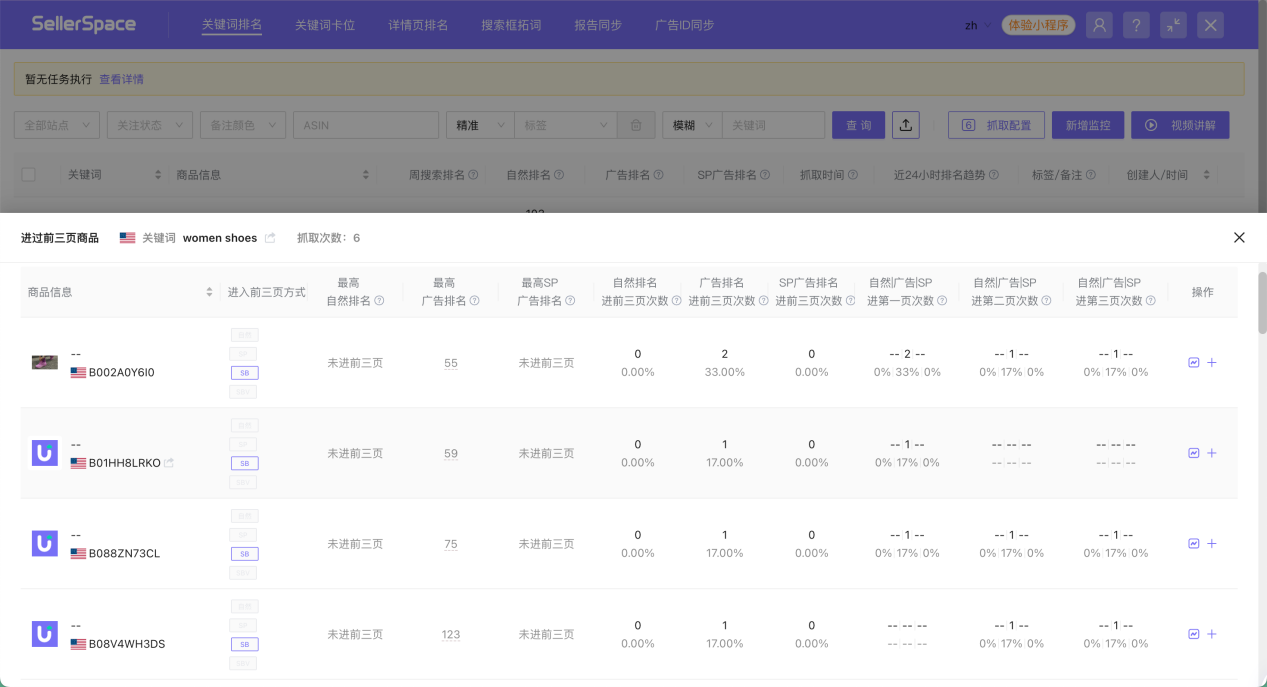This screenshot has height=687, width=1267.
Task: Open the ranking trend chart for B002A0Y6I0
Action: click(x=1193, y=362)
